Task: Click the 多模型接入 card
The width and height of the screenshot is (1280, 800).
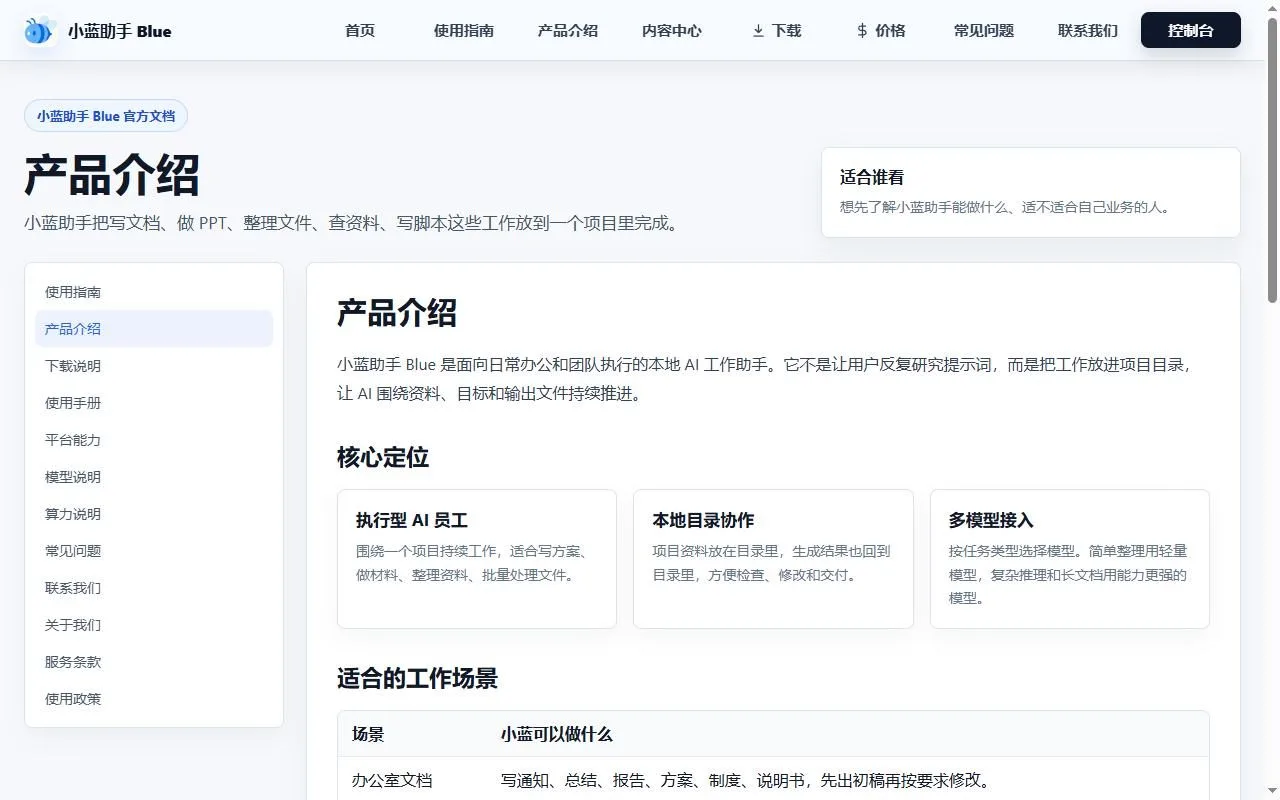Action: tap(1070, 559)
